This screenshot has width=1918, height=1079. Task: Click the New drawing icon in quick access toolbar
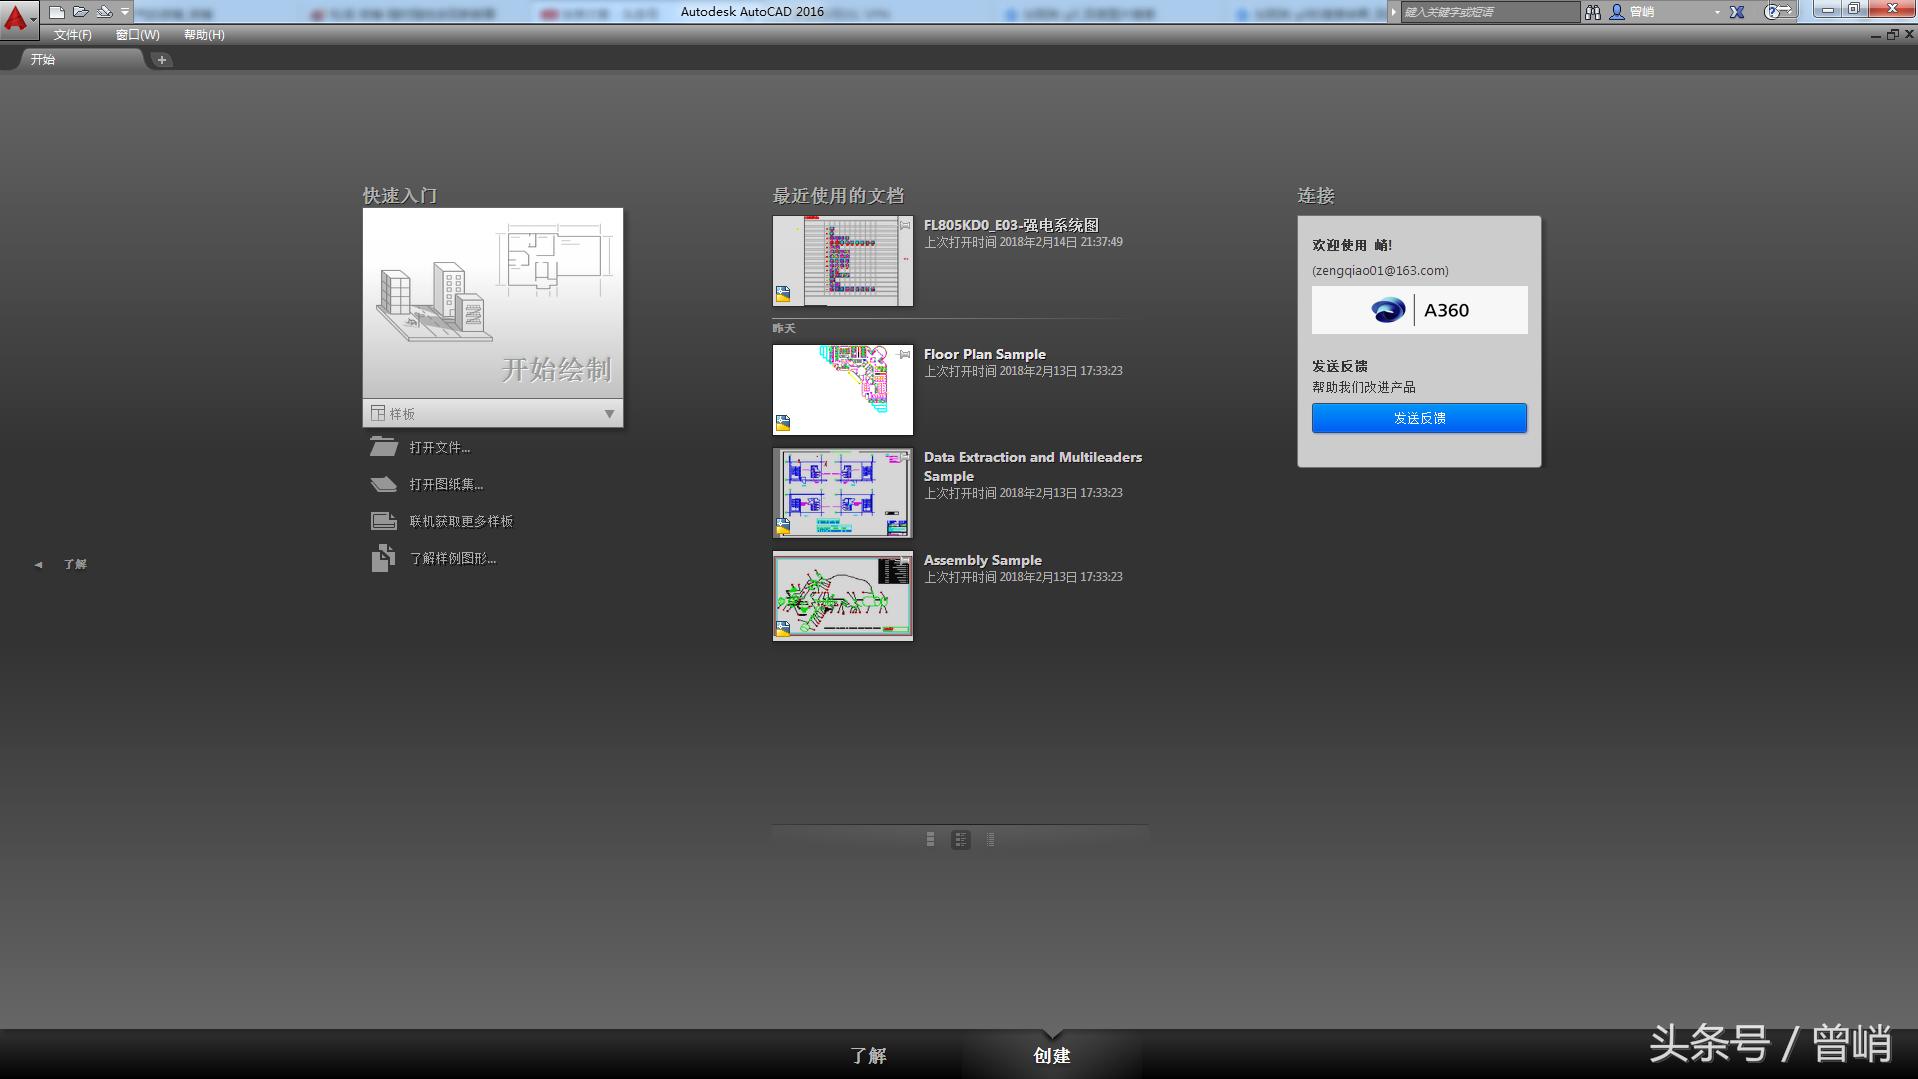57,12
